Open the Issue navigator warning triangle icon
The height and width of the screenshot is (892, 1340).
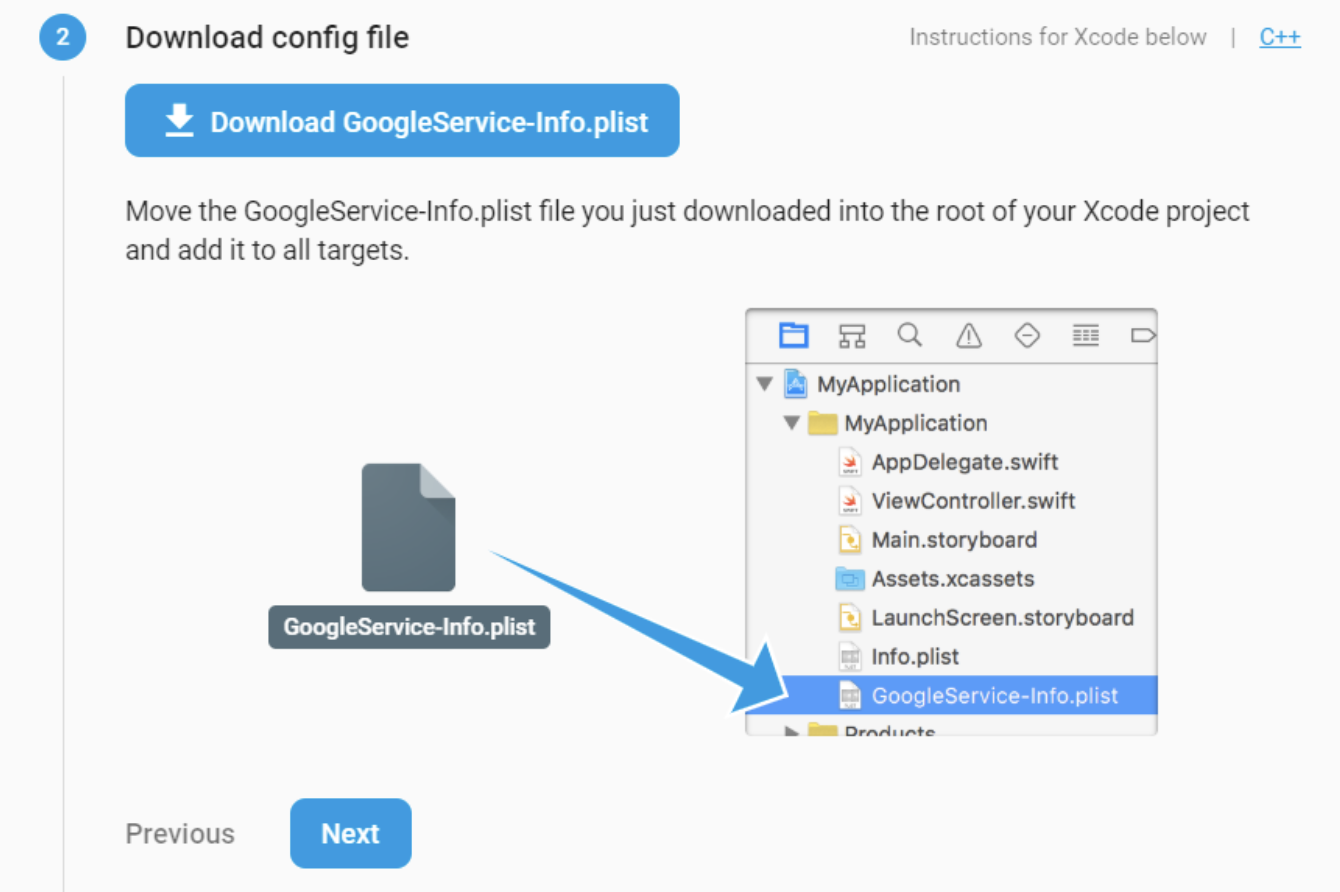coord(968,335)
